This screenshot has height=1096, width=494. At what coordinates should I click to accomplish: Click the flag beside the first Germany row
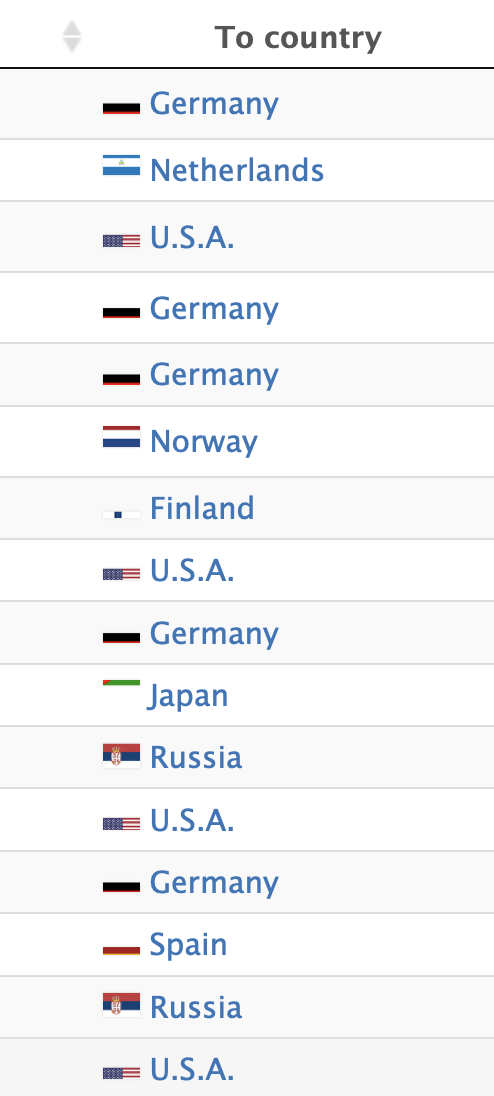pos(122,108)
